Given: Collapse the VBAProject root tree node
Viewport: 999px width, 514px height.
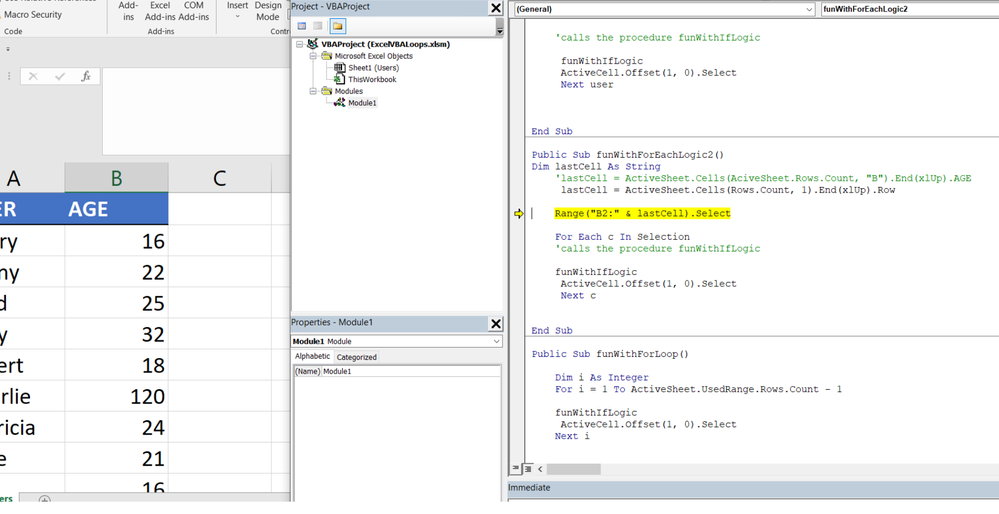Looking at the screenshot, I should coord(301,45).
